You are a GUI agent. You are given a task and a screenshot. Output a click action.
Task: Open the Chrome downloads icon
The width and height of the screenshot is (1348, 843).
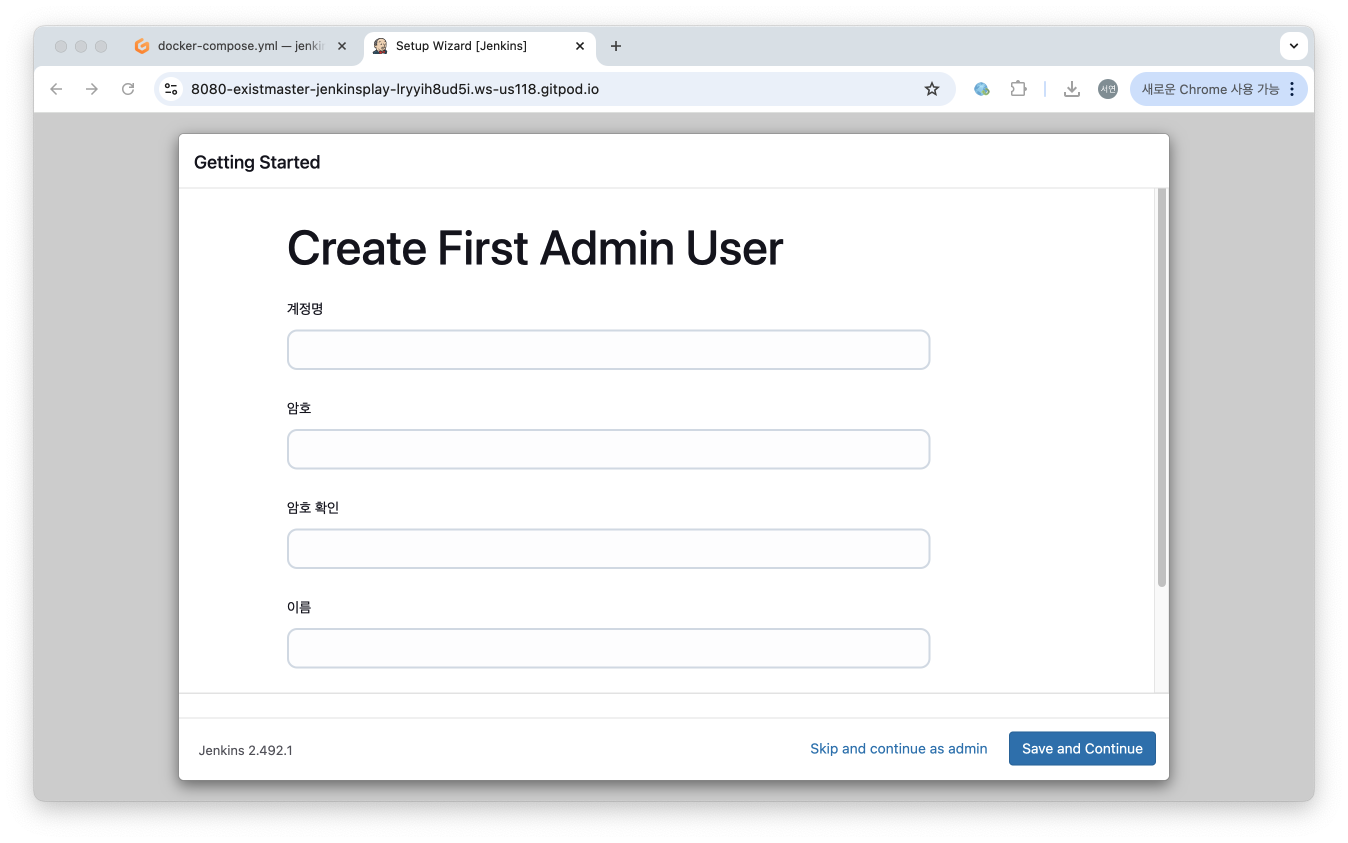[1071, 89]
